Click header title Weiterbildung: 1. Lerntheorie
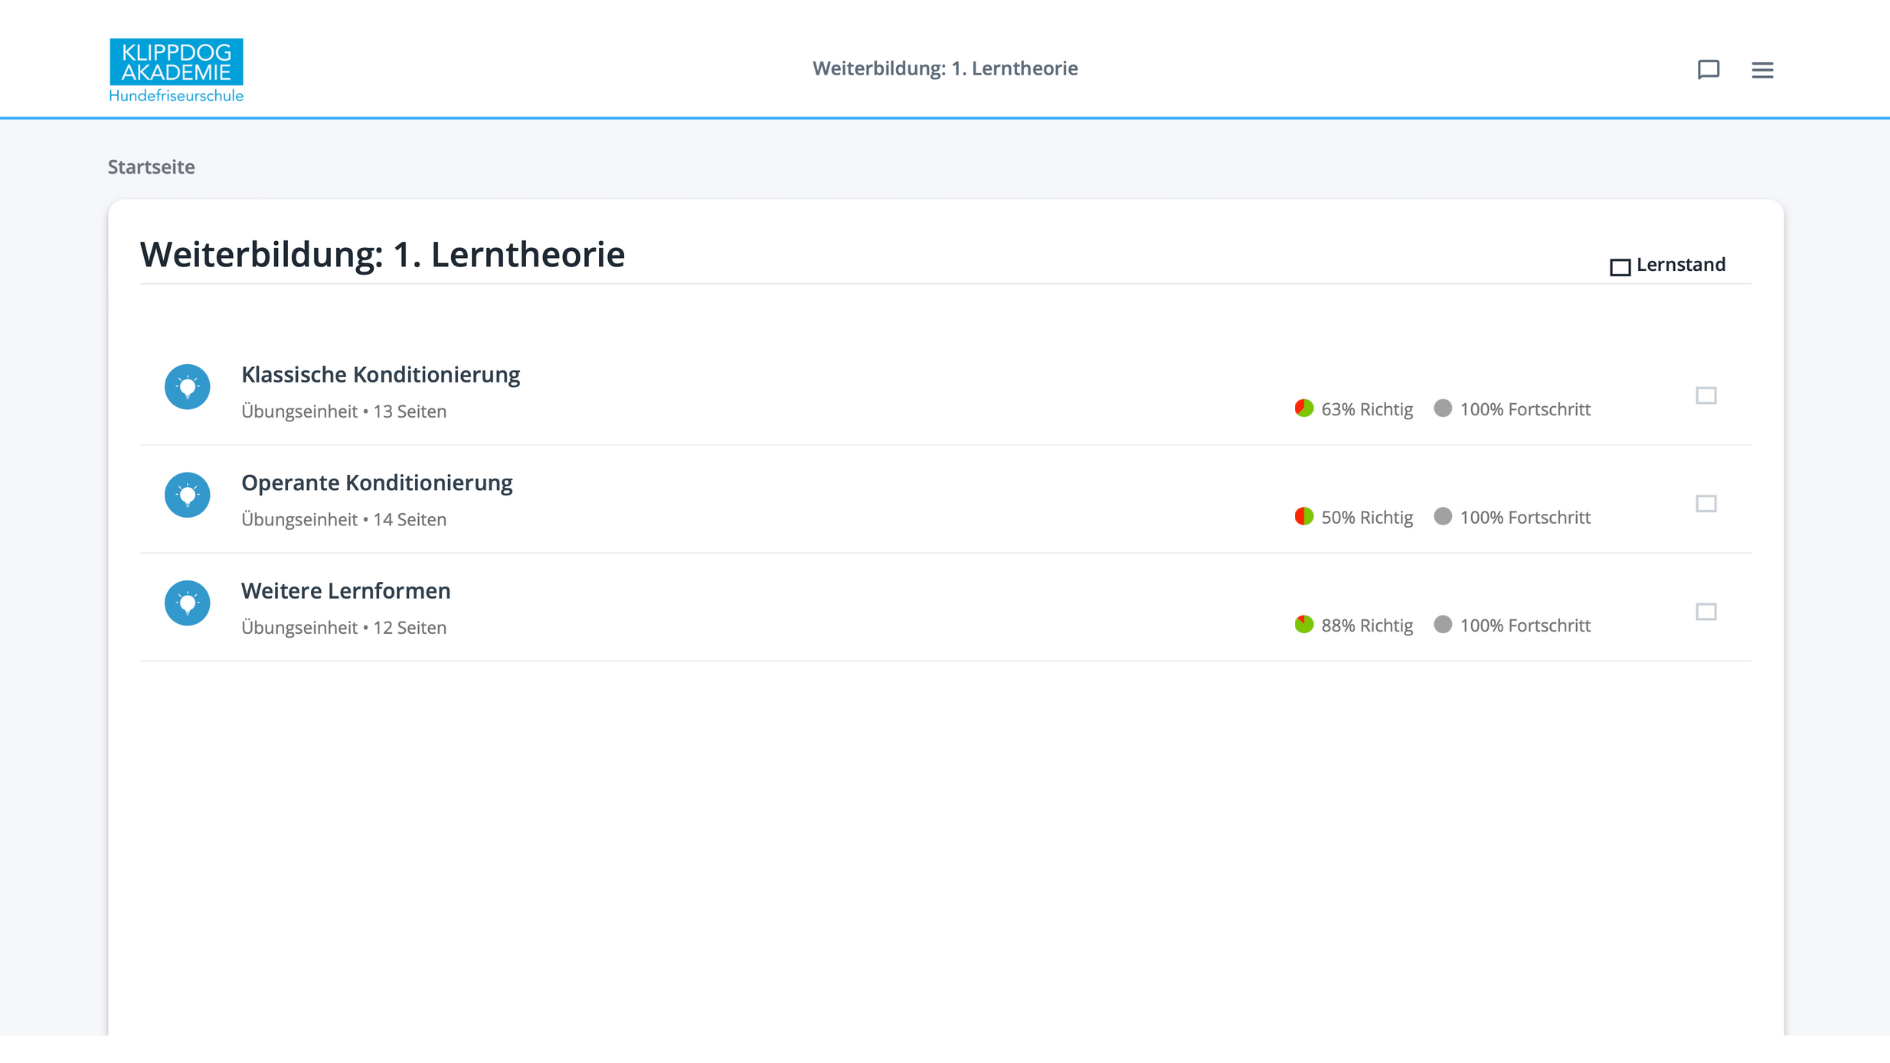This screenshot has height=1063, width=1890. click(945, 68)
